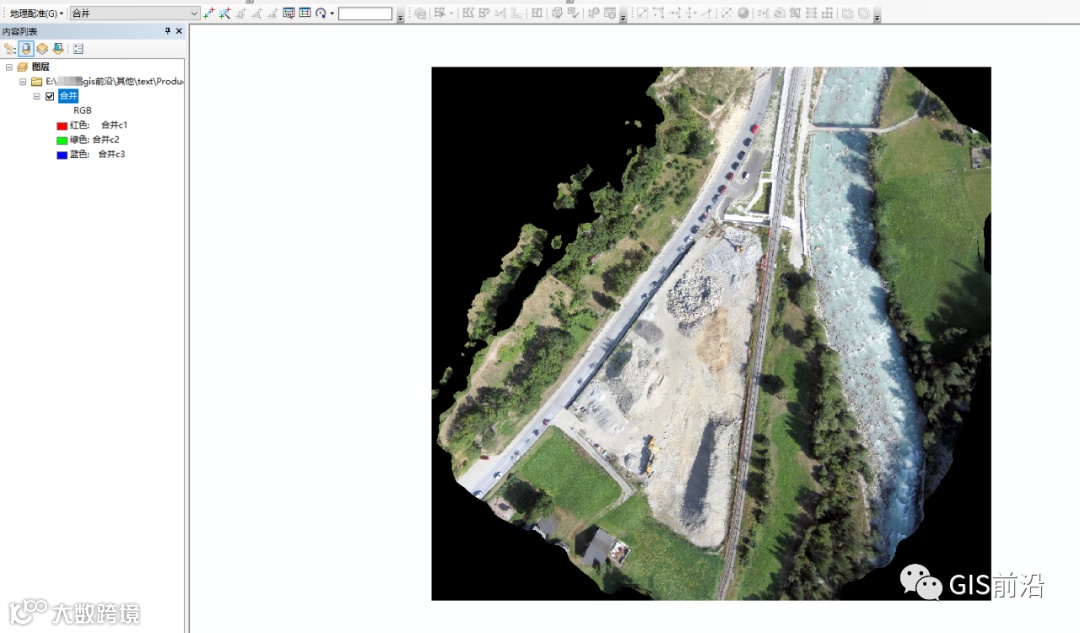Click the RGB label under 合并
This screenshot has height=633, width=1080.
[x=82, y=110]
